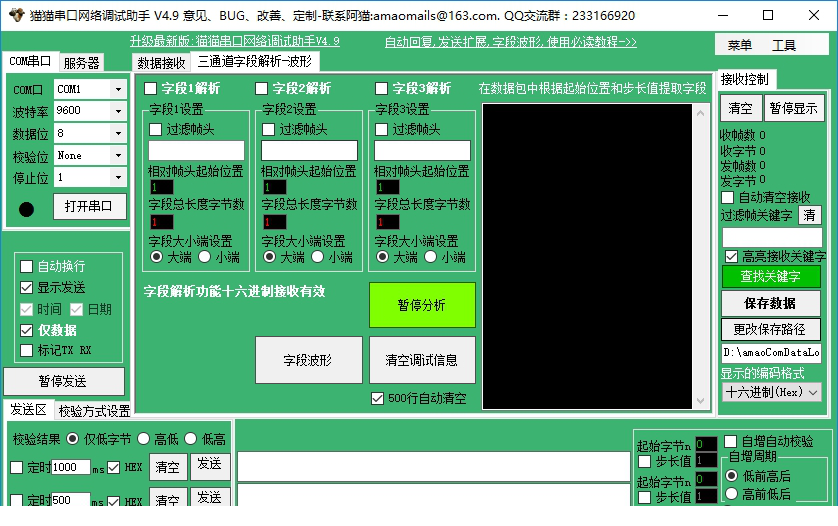Click 字段波形 button
The width and height of the screenshot is (838, 526).
[308, 360]
